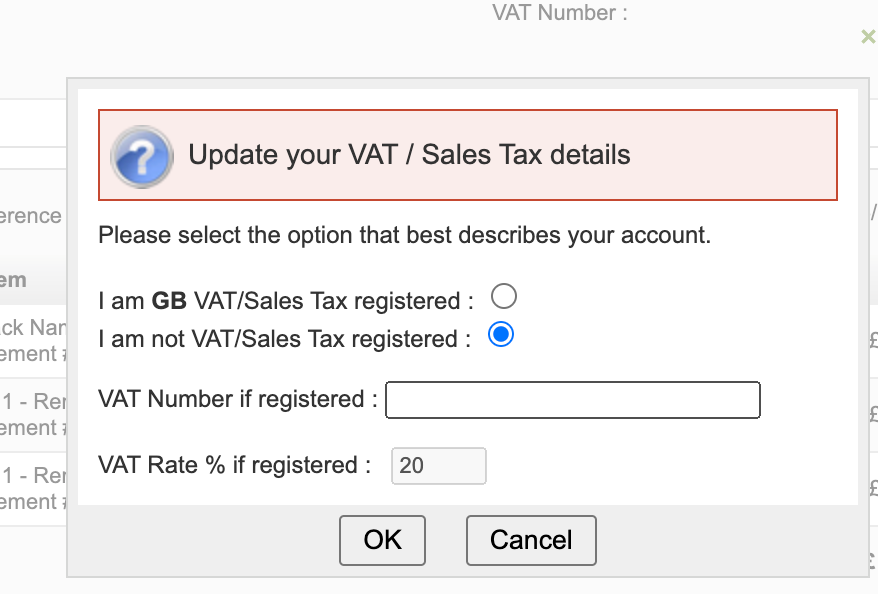
Task: Click the VAT Rate % field showing 20
Action: tap(438, 466)
